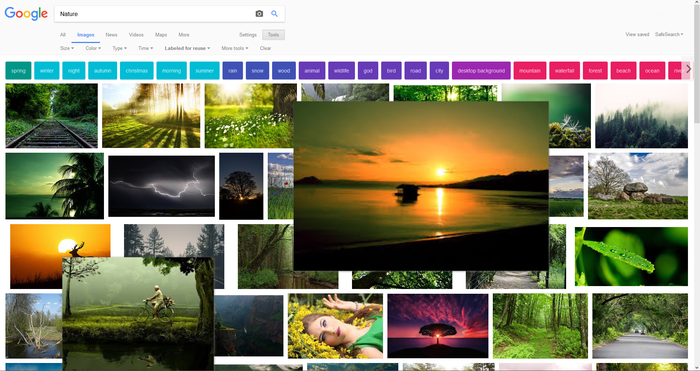Screen dimensions: 700x371
Task: Select the waterfall chip
Action: [x=564, y=71]
